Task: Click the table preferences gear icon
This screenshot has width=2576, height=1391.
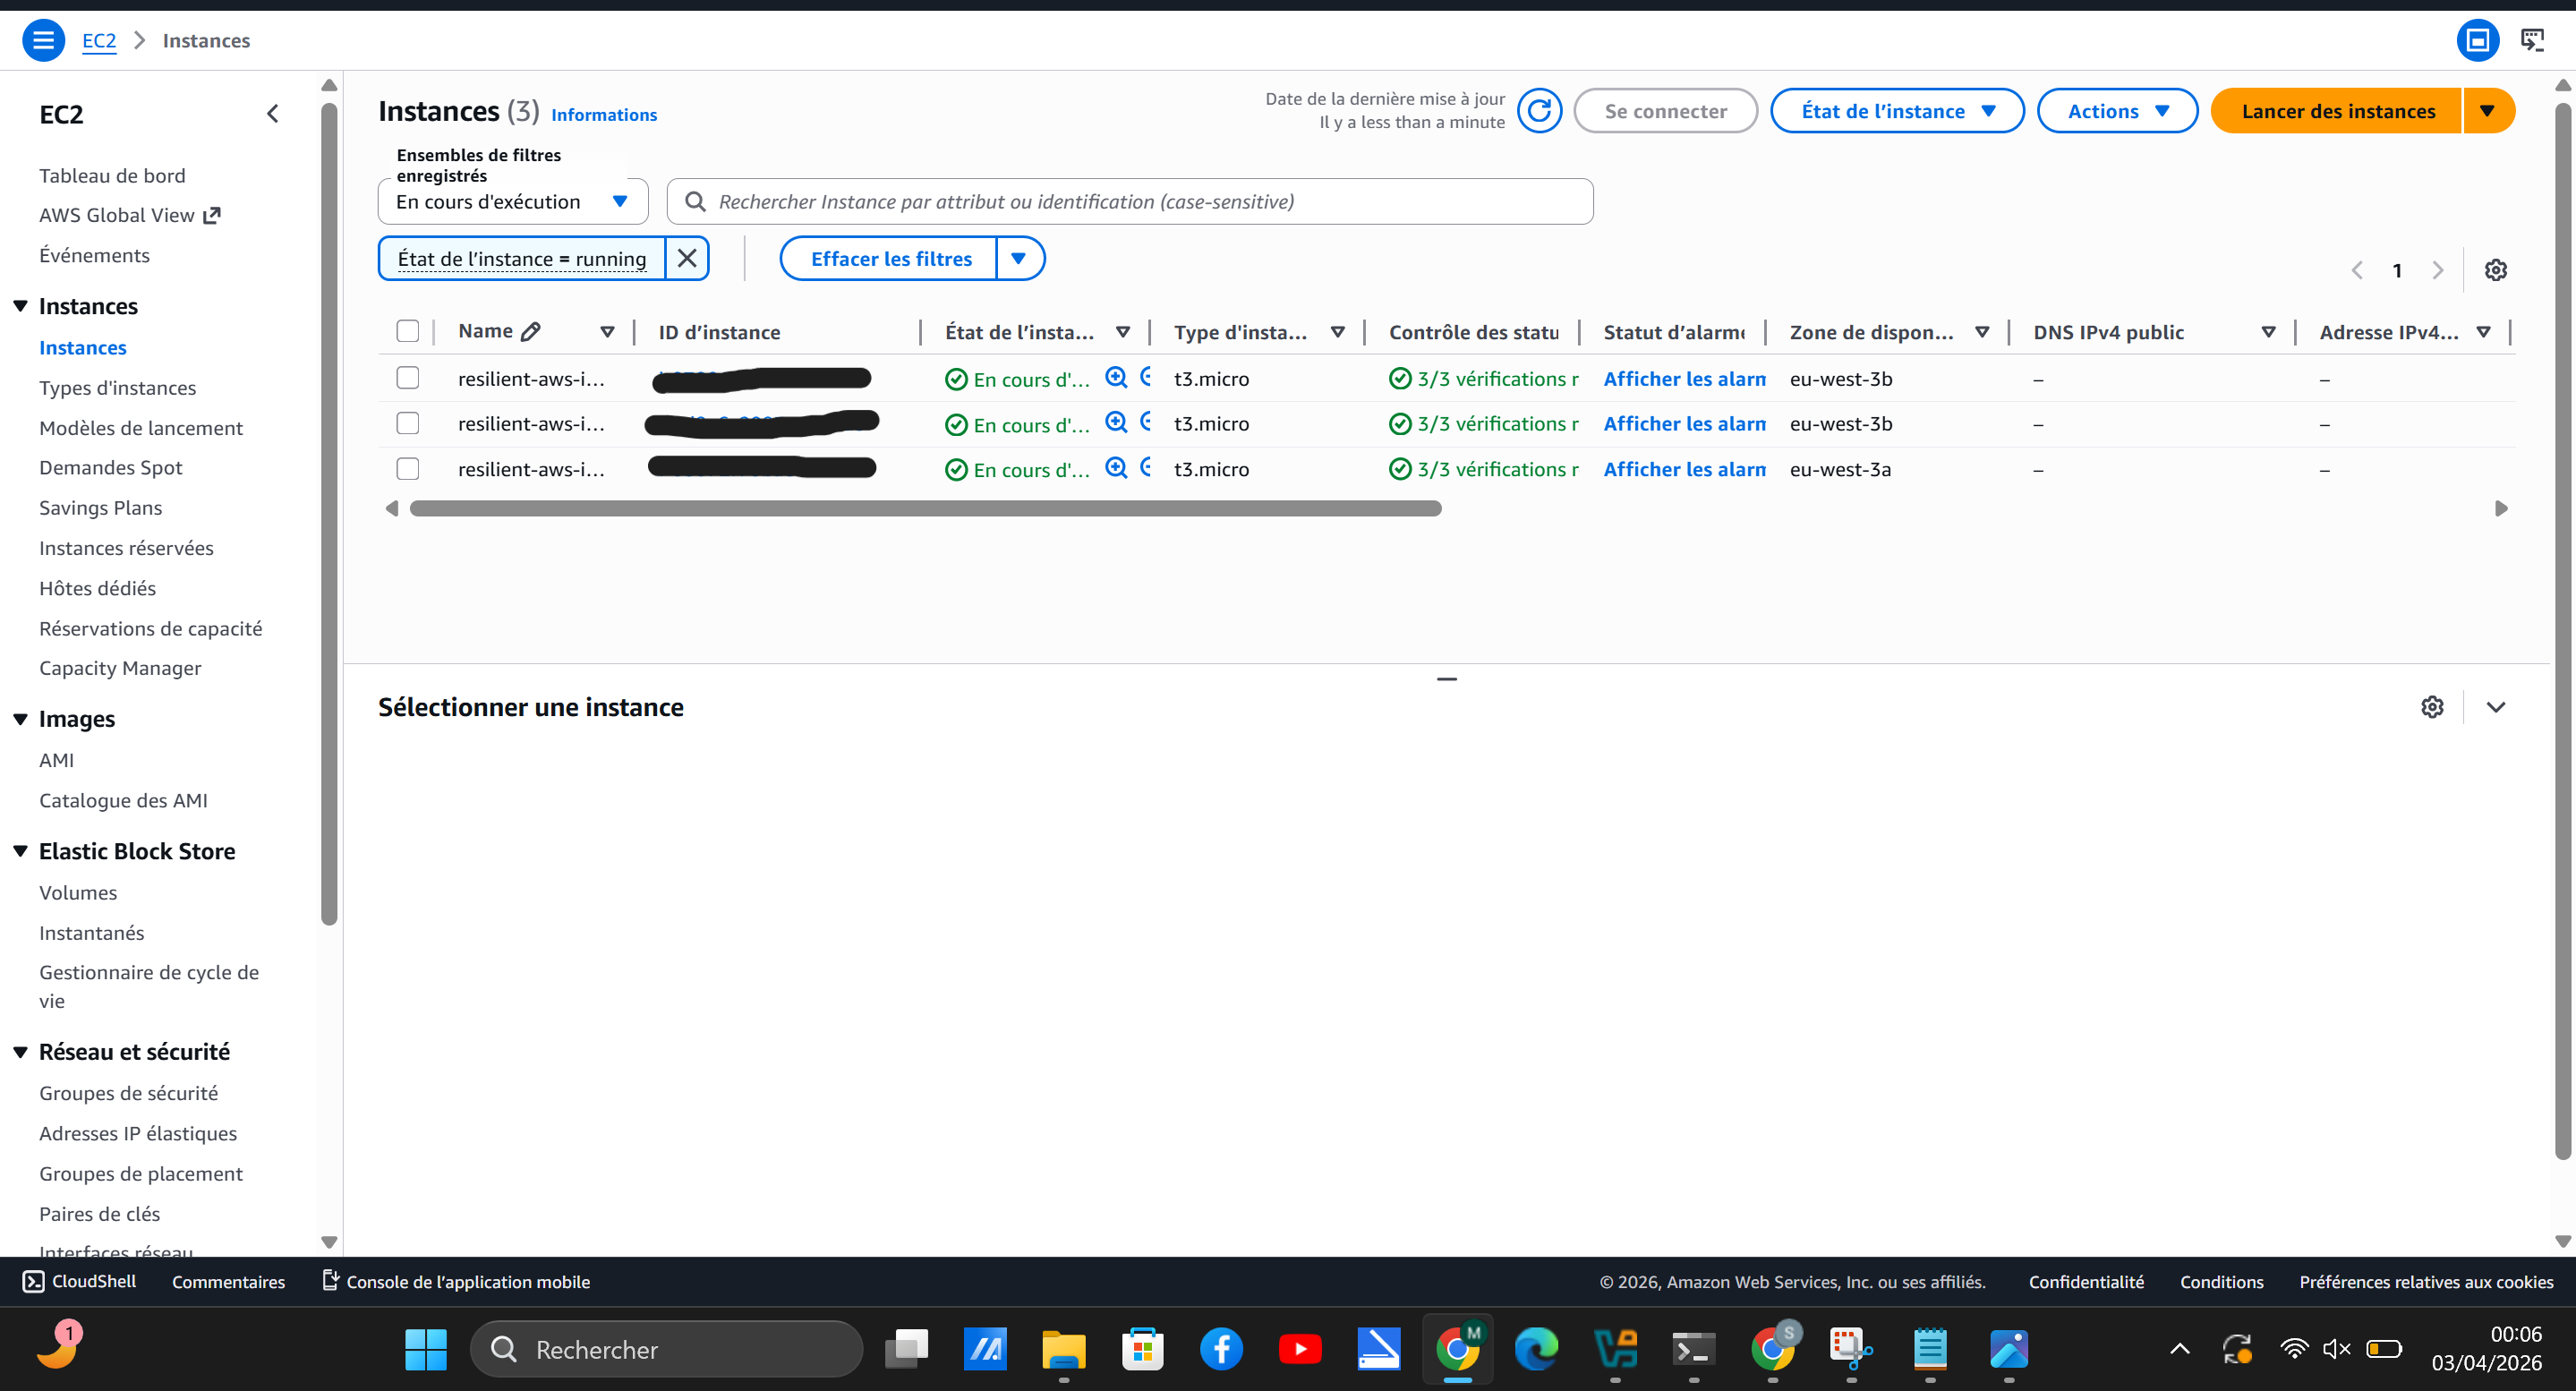Action: tap(2495, 270)
